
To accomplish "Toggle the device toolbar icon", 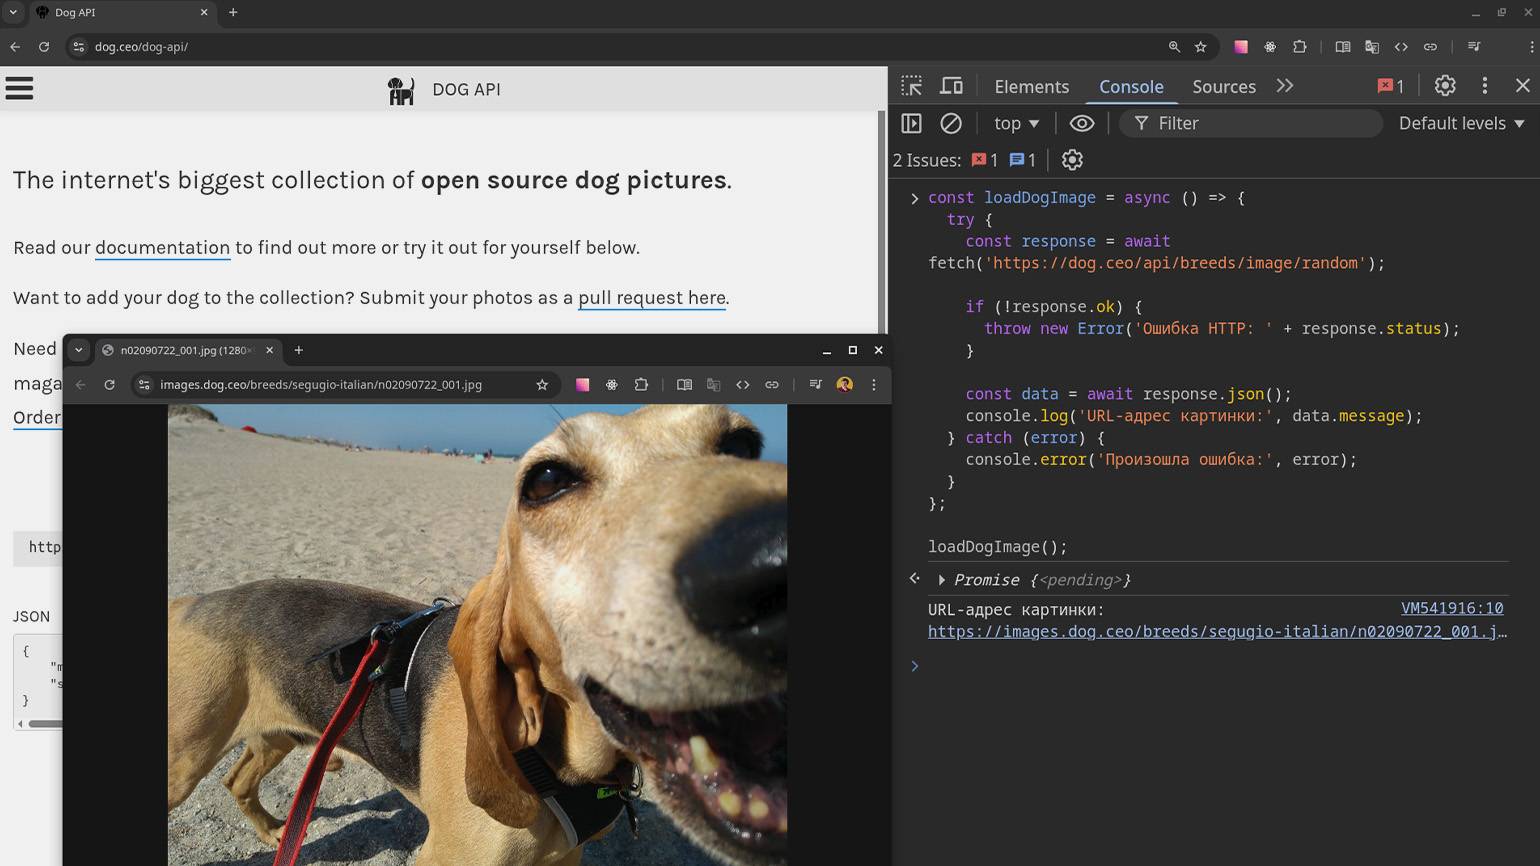I will click(x=951, y=86).
